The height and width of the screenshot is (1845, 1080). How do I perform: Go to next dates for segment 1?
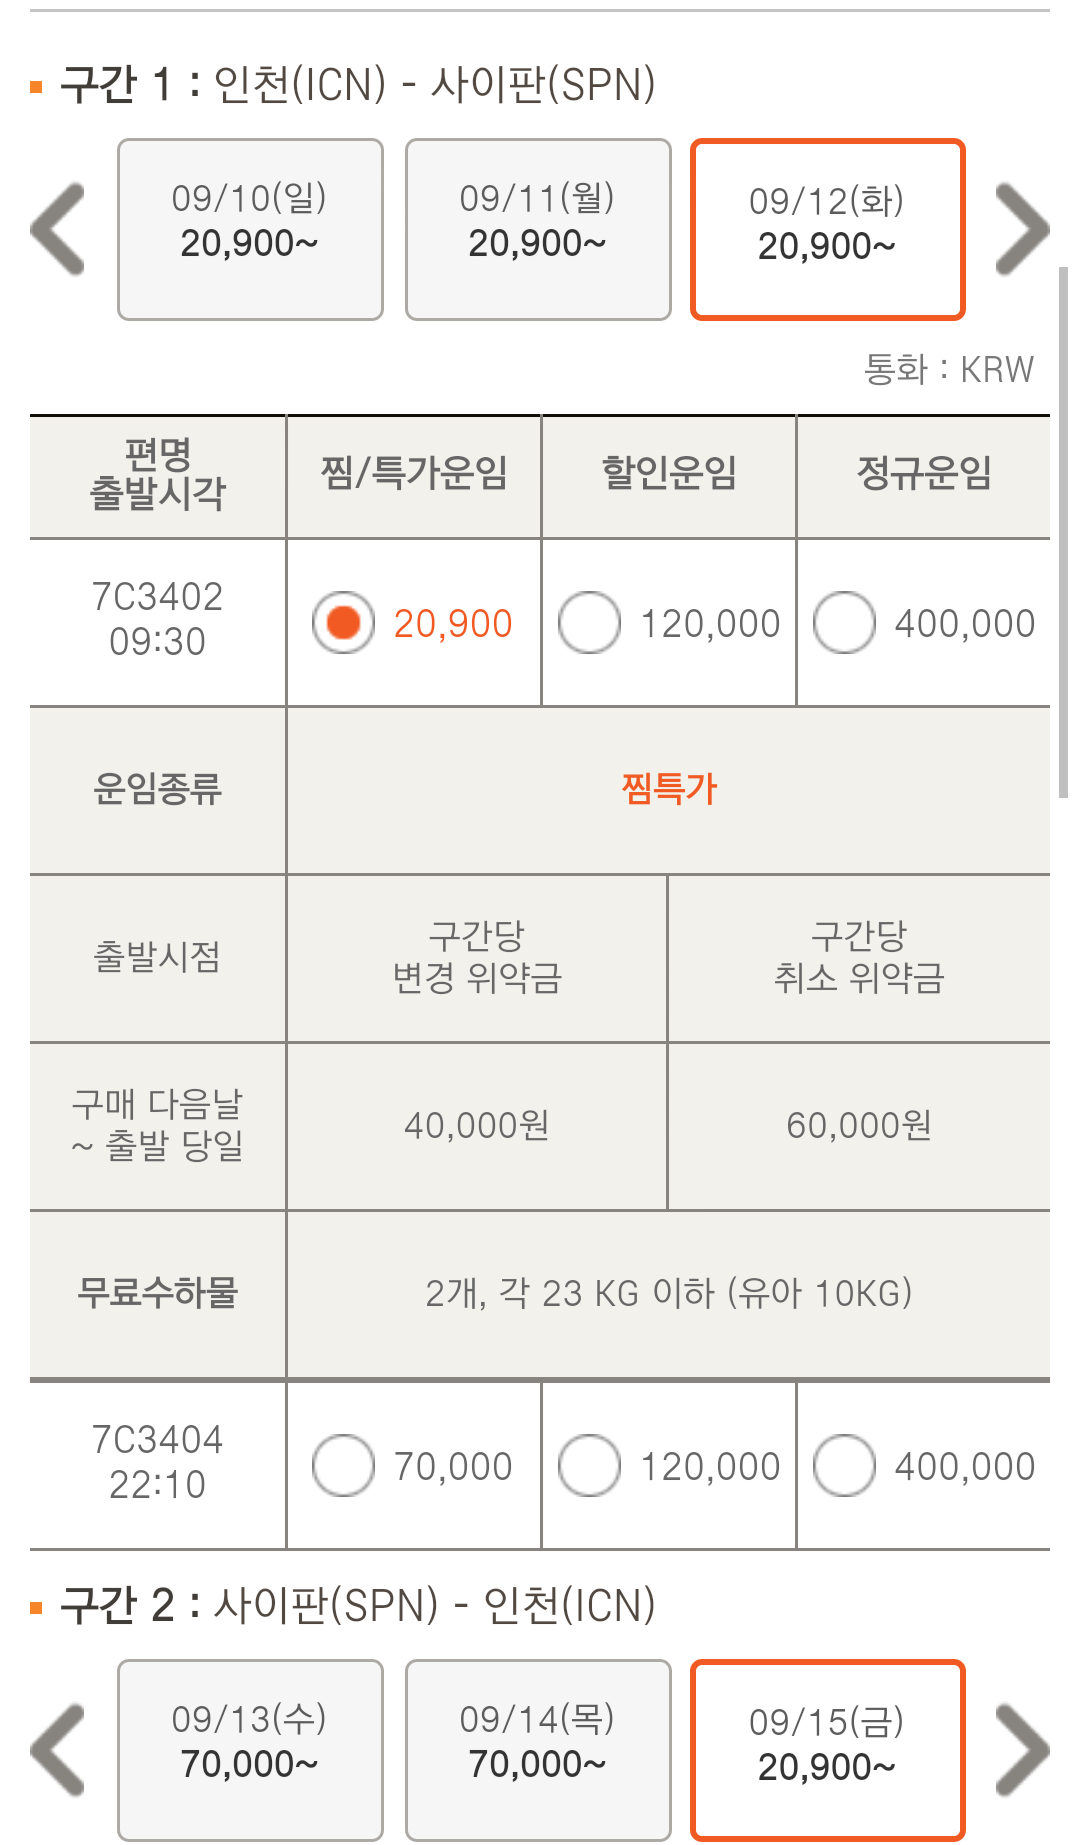click(1021, 229)
